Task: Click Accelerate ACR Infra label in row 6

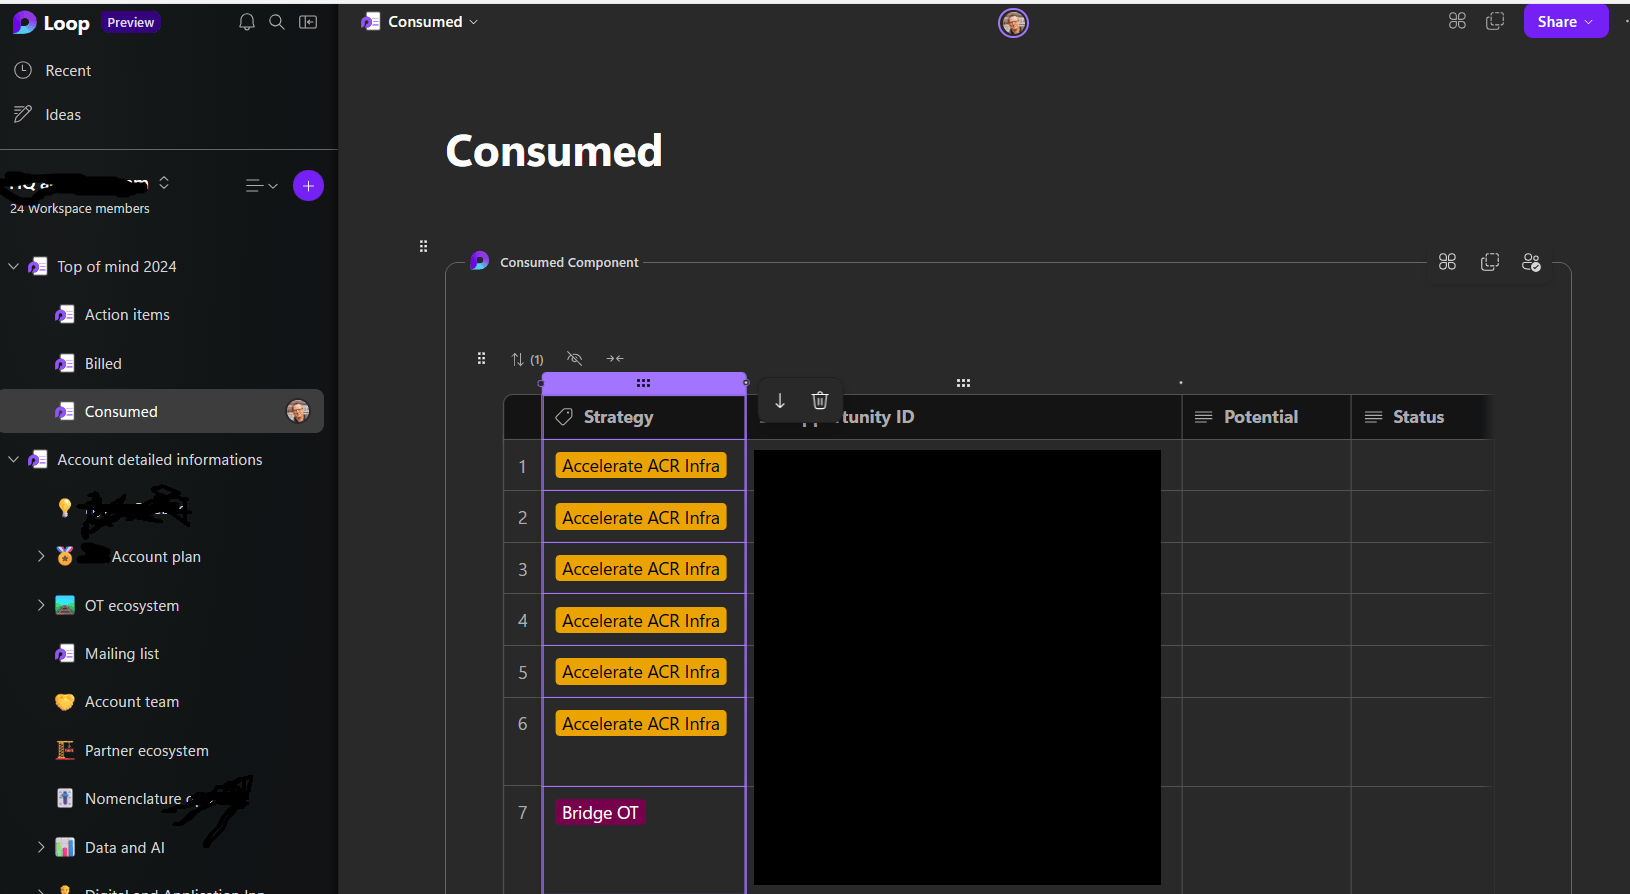Action: click(641, 724)
